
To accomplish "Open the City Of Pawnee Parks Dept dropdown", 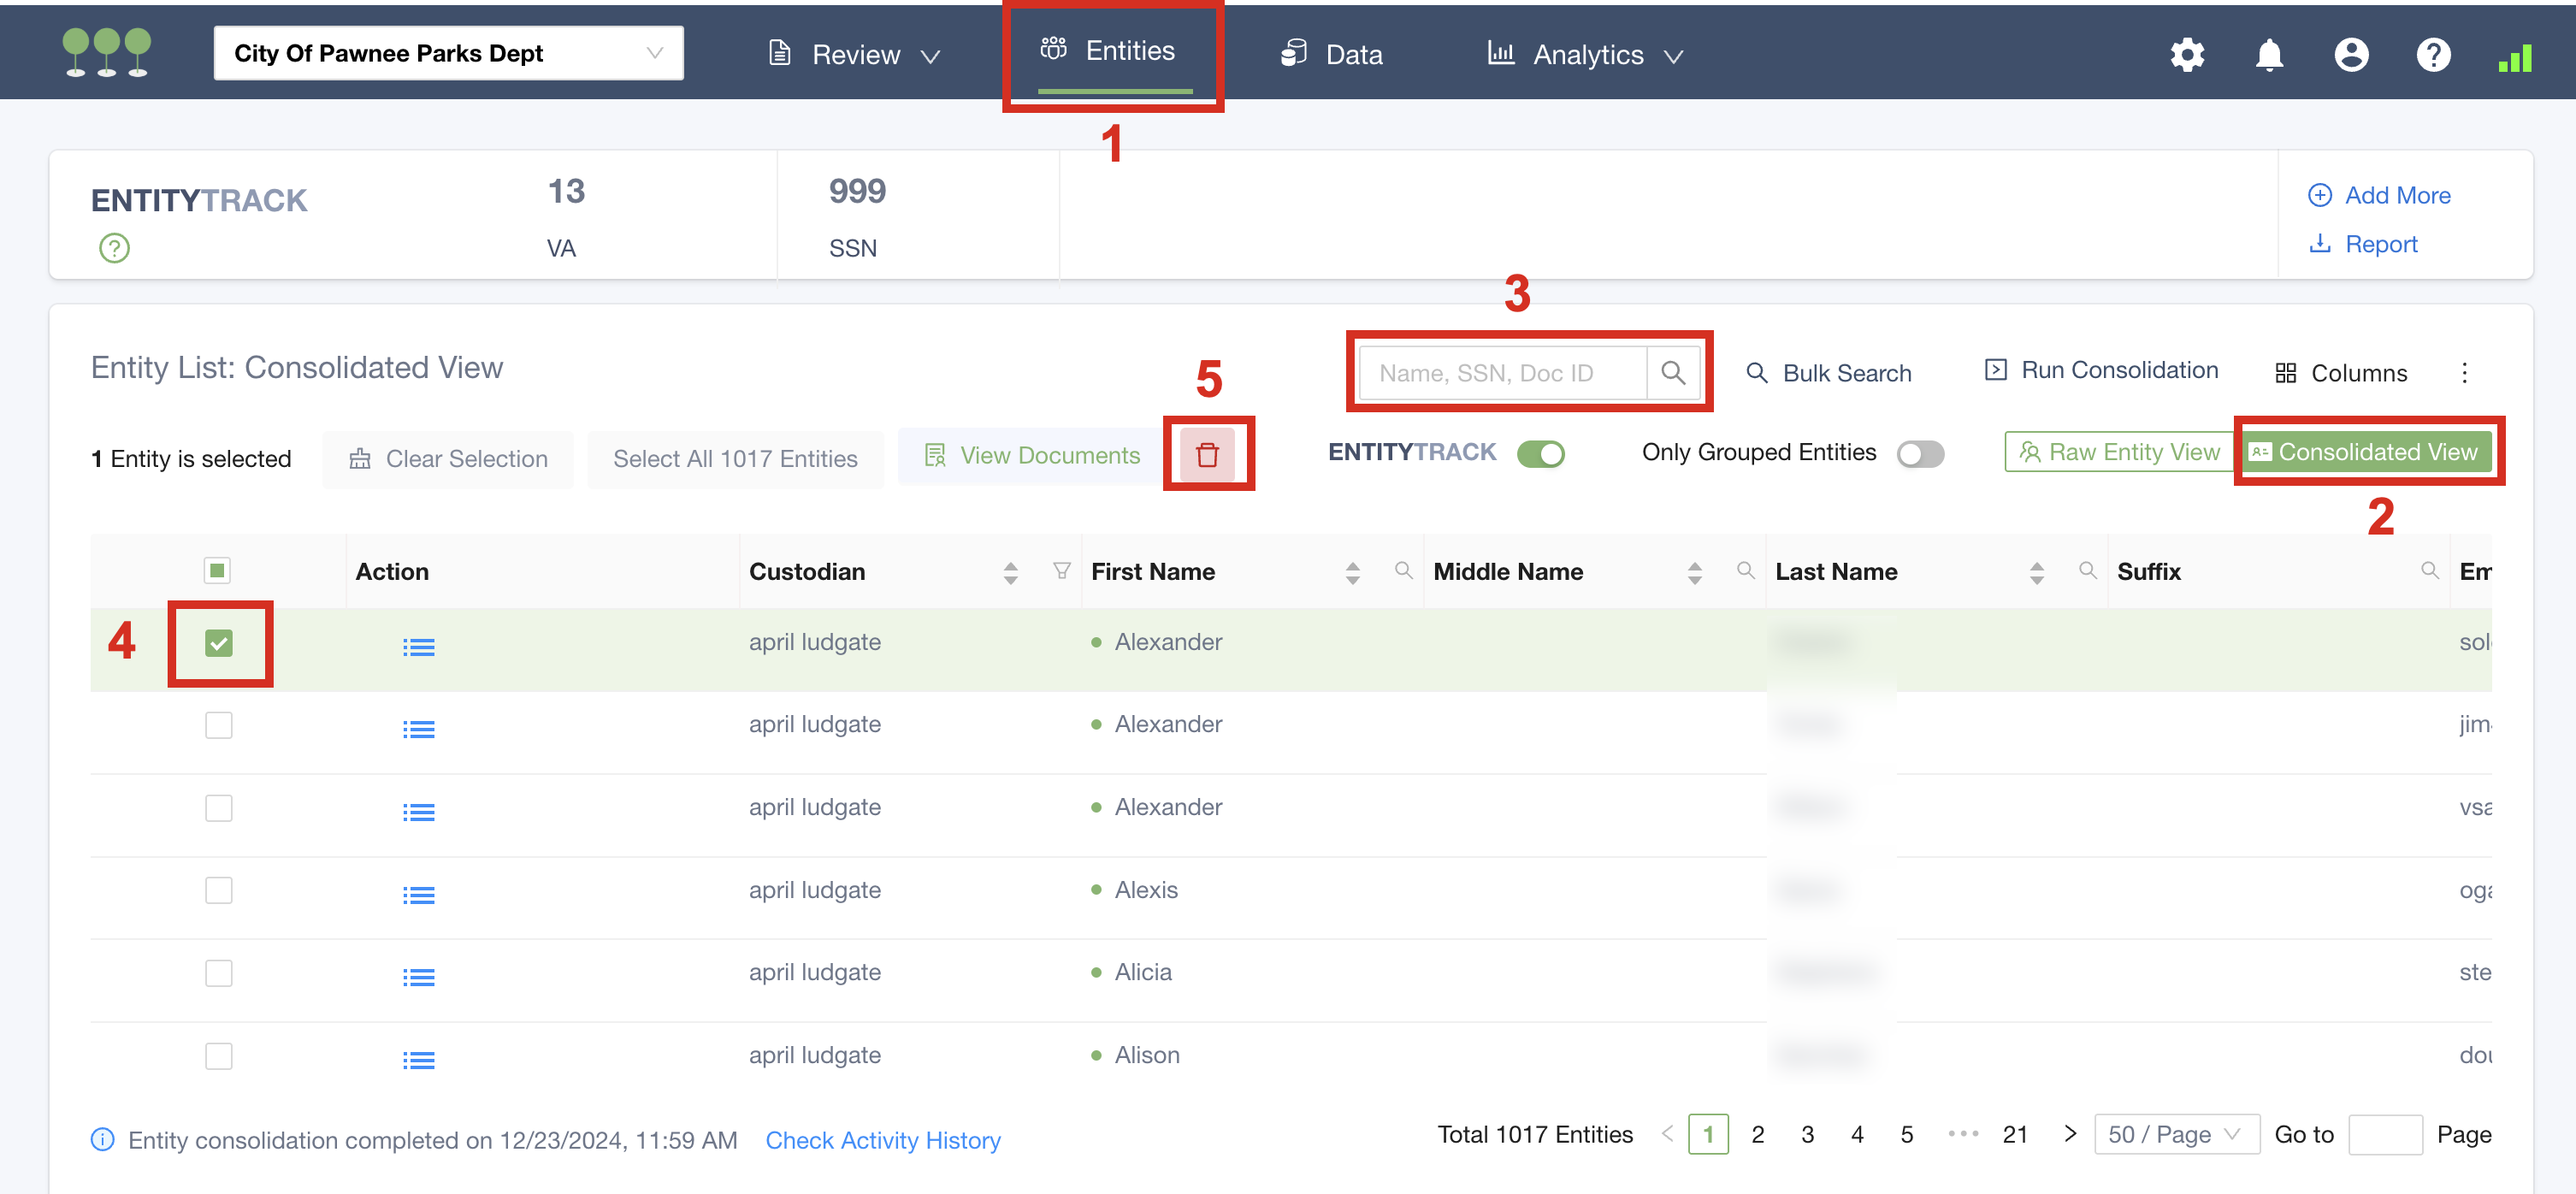I will pyautogui.click(x=448, y=53).
